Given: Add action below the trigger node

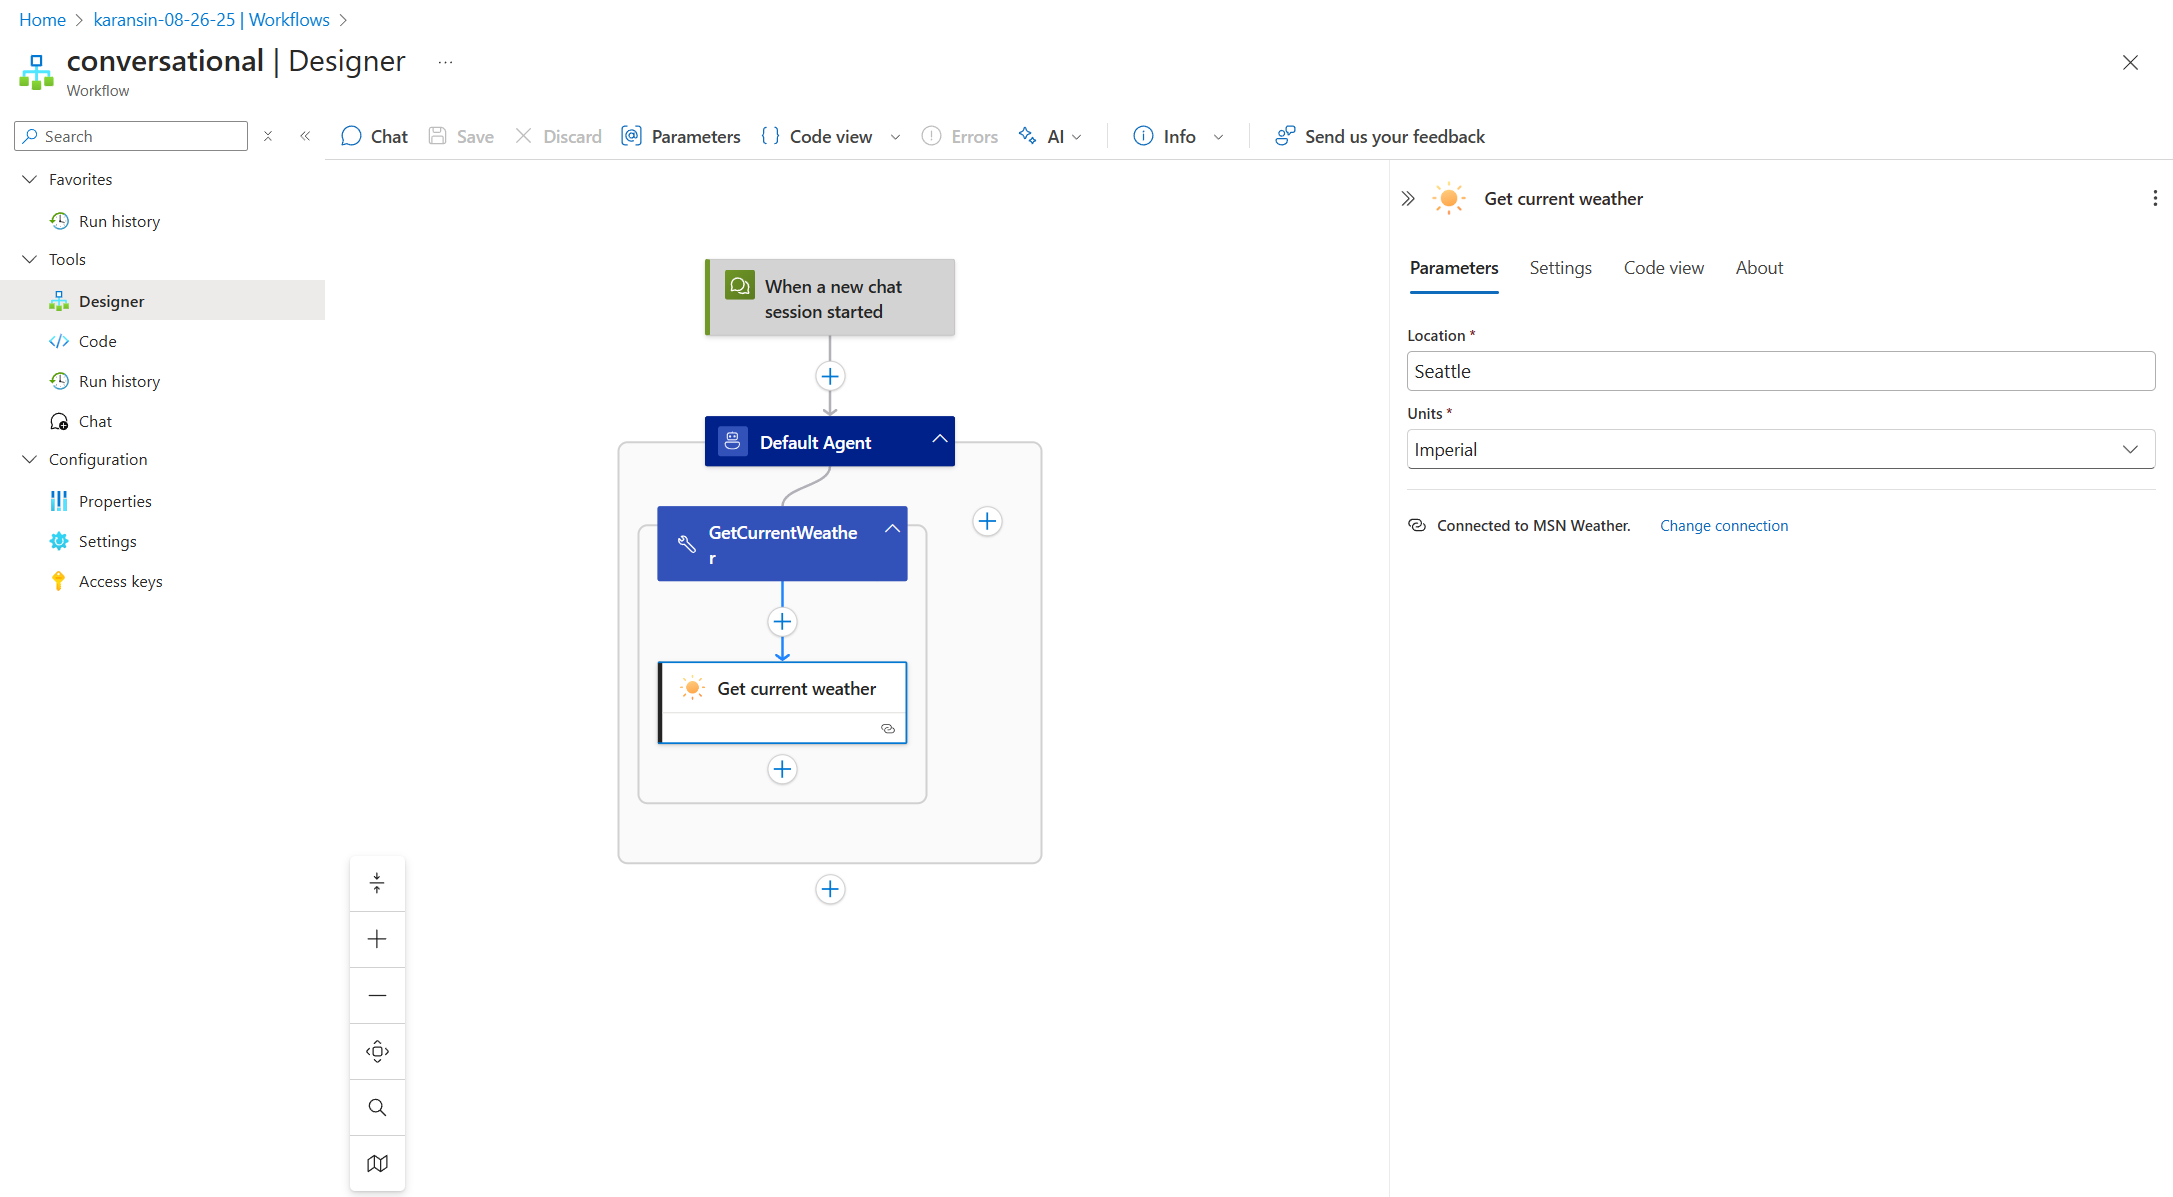Looking at the screenshot, I should (830, 376).
